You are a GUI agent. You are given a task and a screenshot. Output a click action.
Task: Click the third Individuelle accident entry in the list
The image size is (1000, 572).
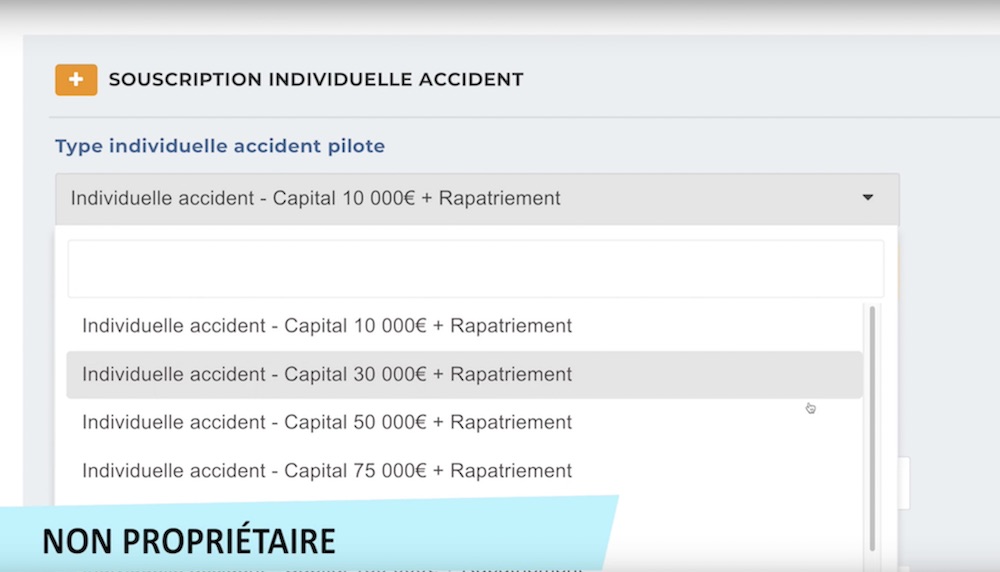point(327,422)
